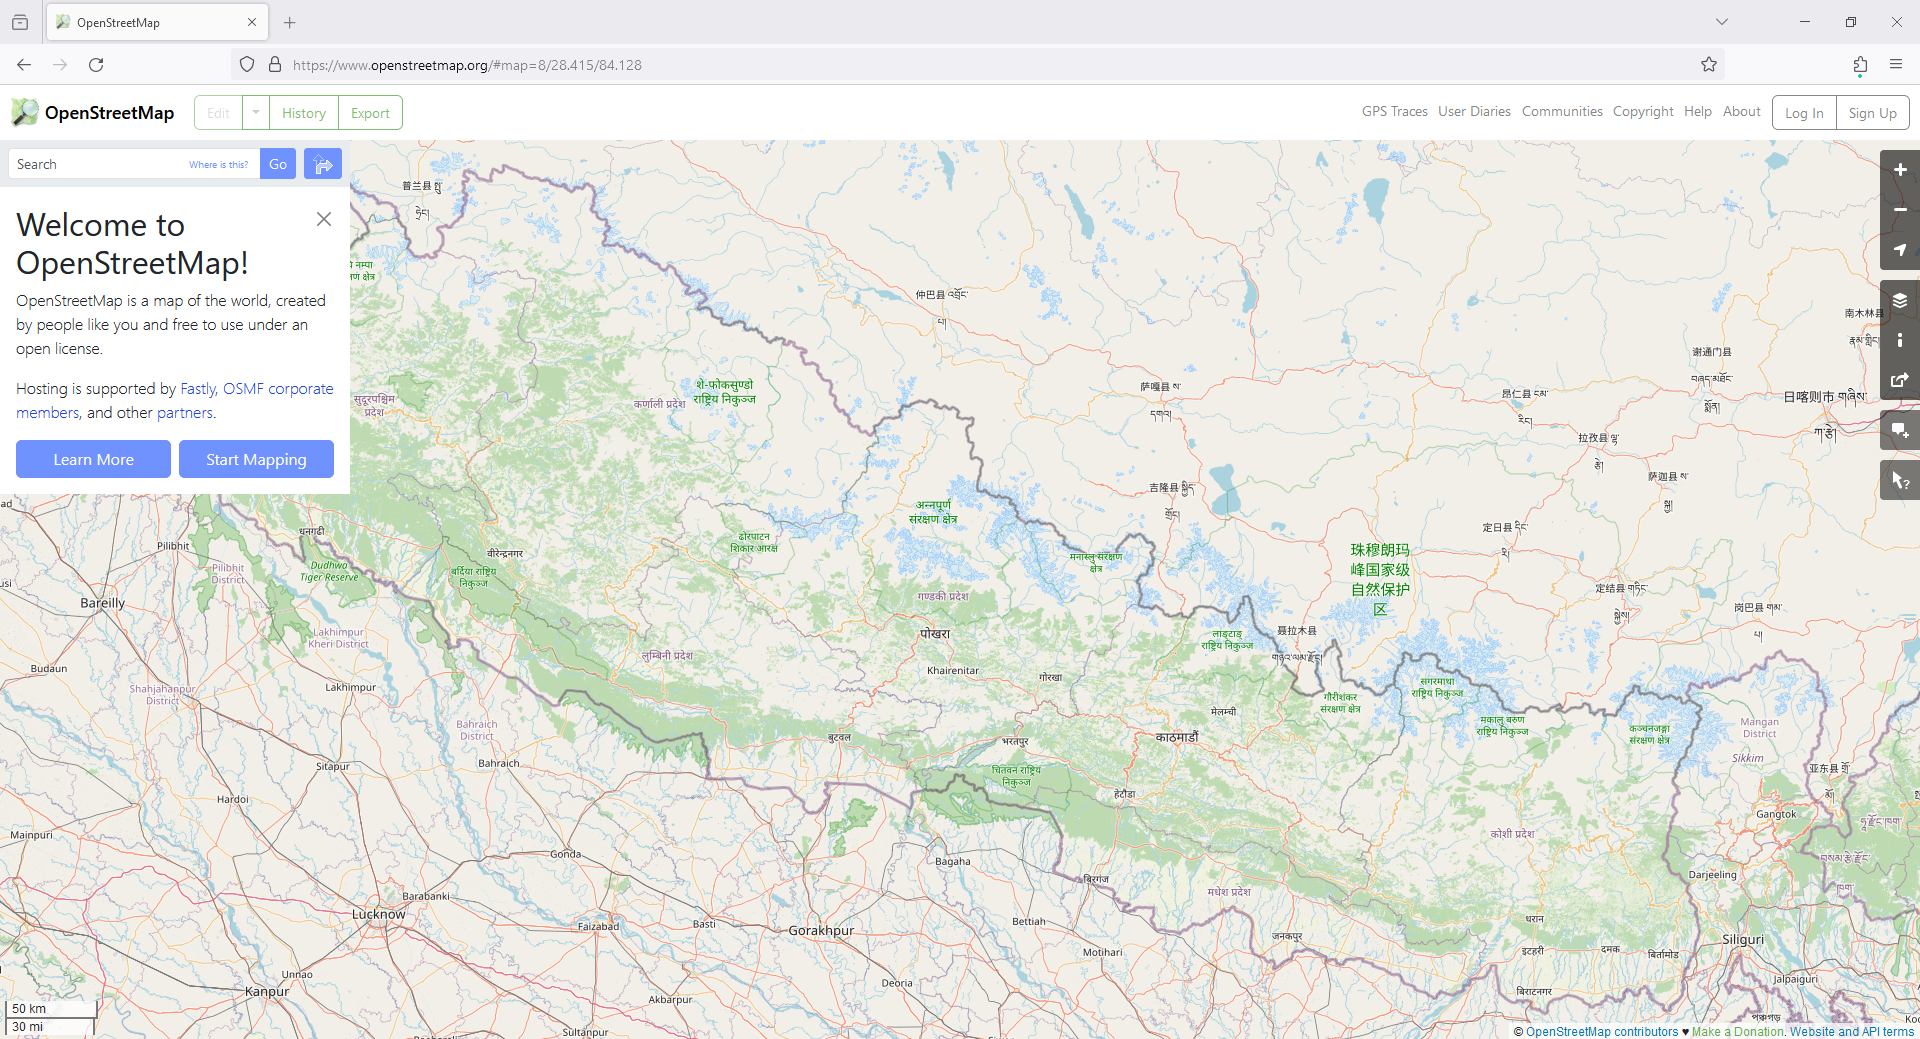
Task: Open the Map Key info panel
Action: pyautogui.click(x=1900, y=340)
